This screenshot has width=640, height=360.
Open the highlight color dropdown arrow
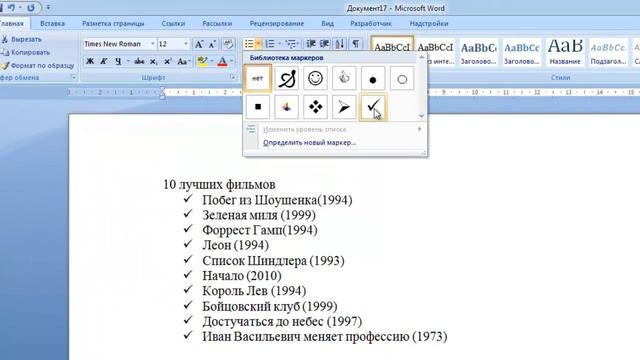(211, 61)
